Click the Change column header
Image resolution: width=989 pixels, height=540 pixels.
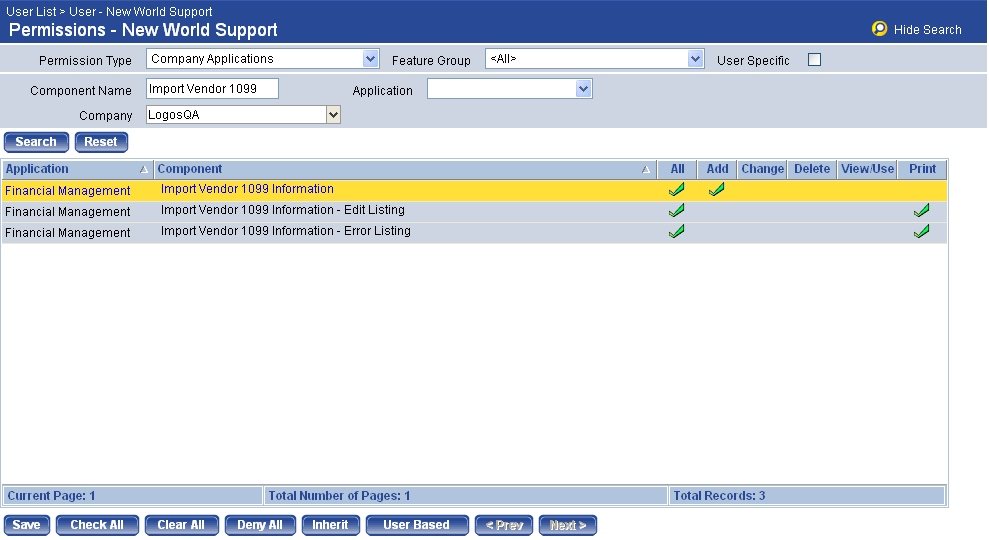(x=762, y=169)
